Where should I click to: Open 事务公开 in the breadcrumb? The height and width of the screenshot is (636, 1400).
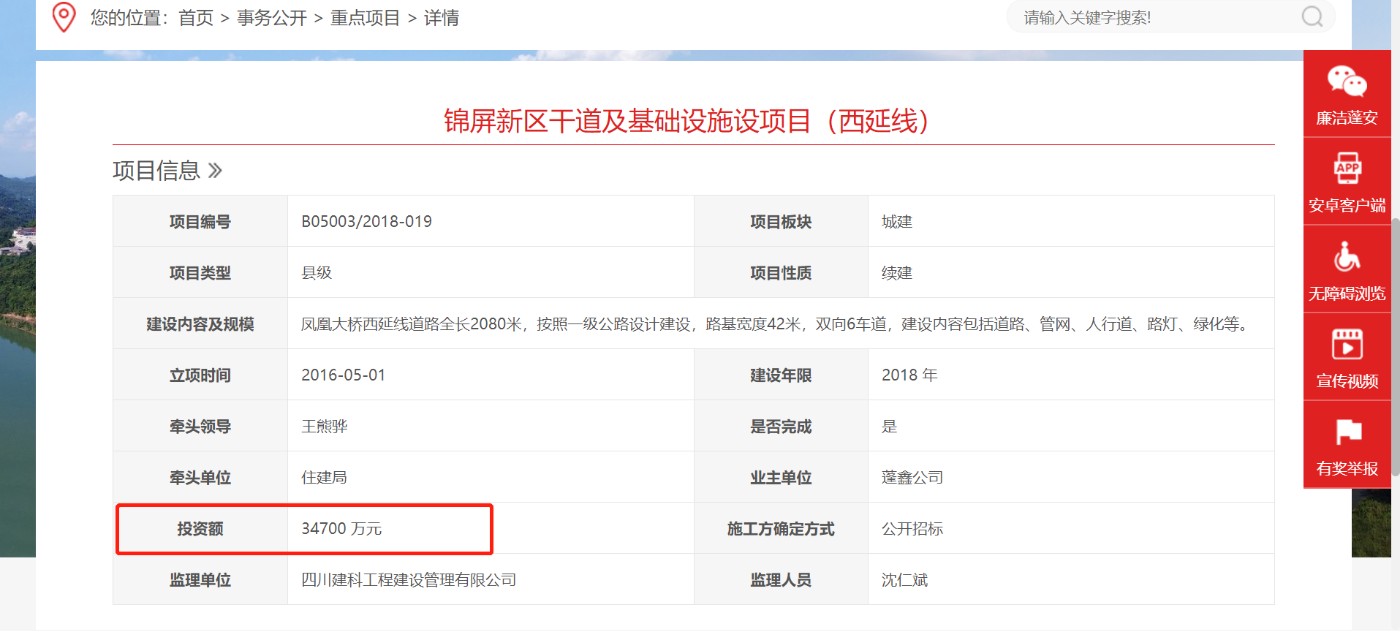[272, 18]
